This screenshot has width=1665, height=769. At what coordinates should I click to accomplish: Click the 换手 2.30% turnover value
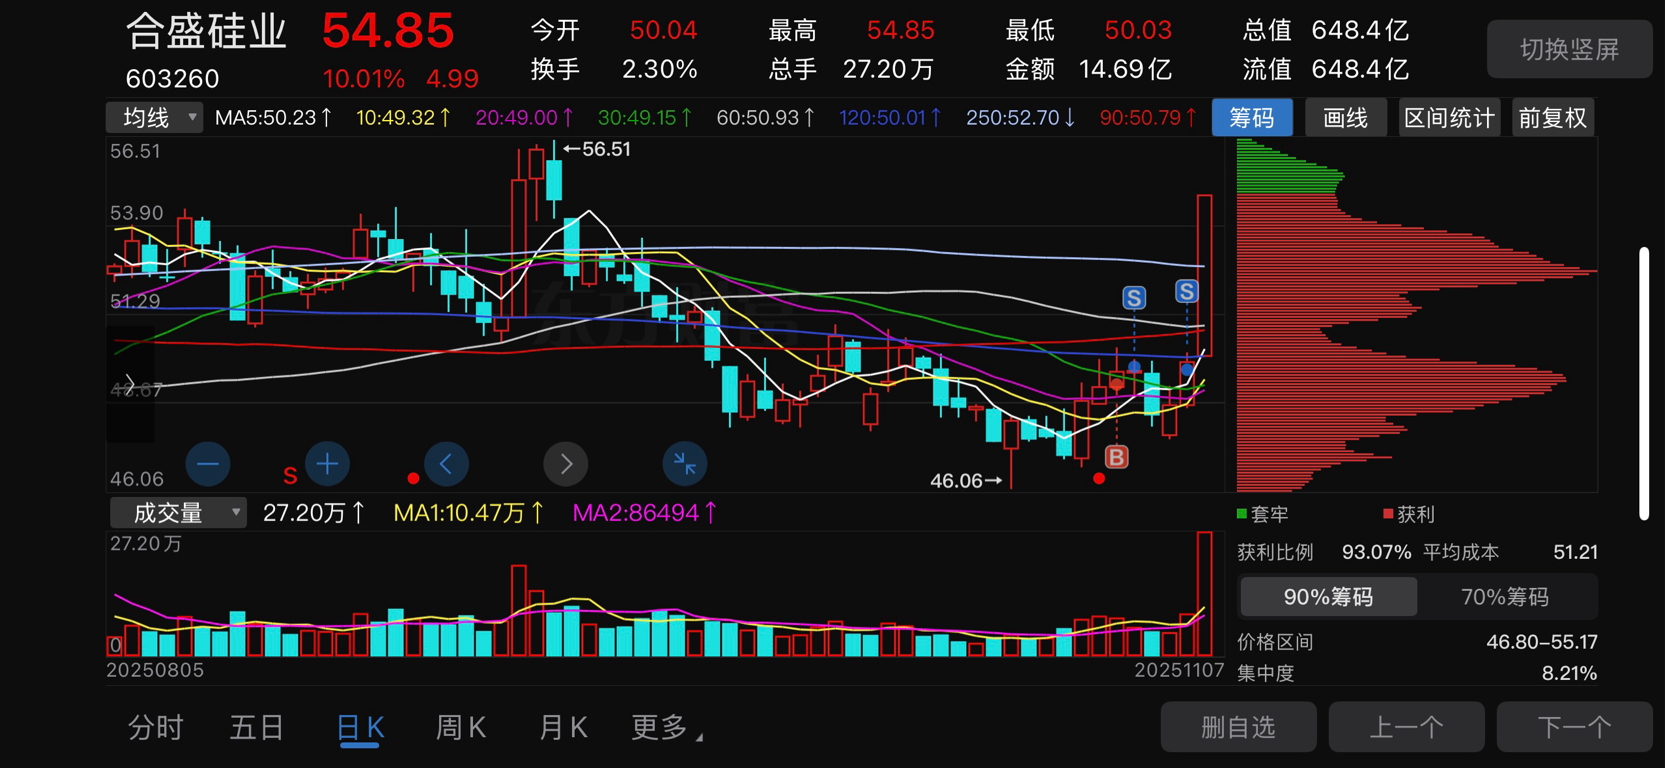(x=659, y=69)
